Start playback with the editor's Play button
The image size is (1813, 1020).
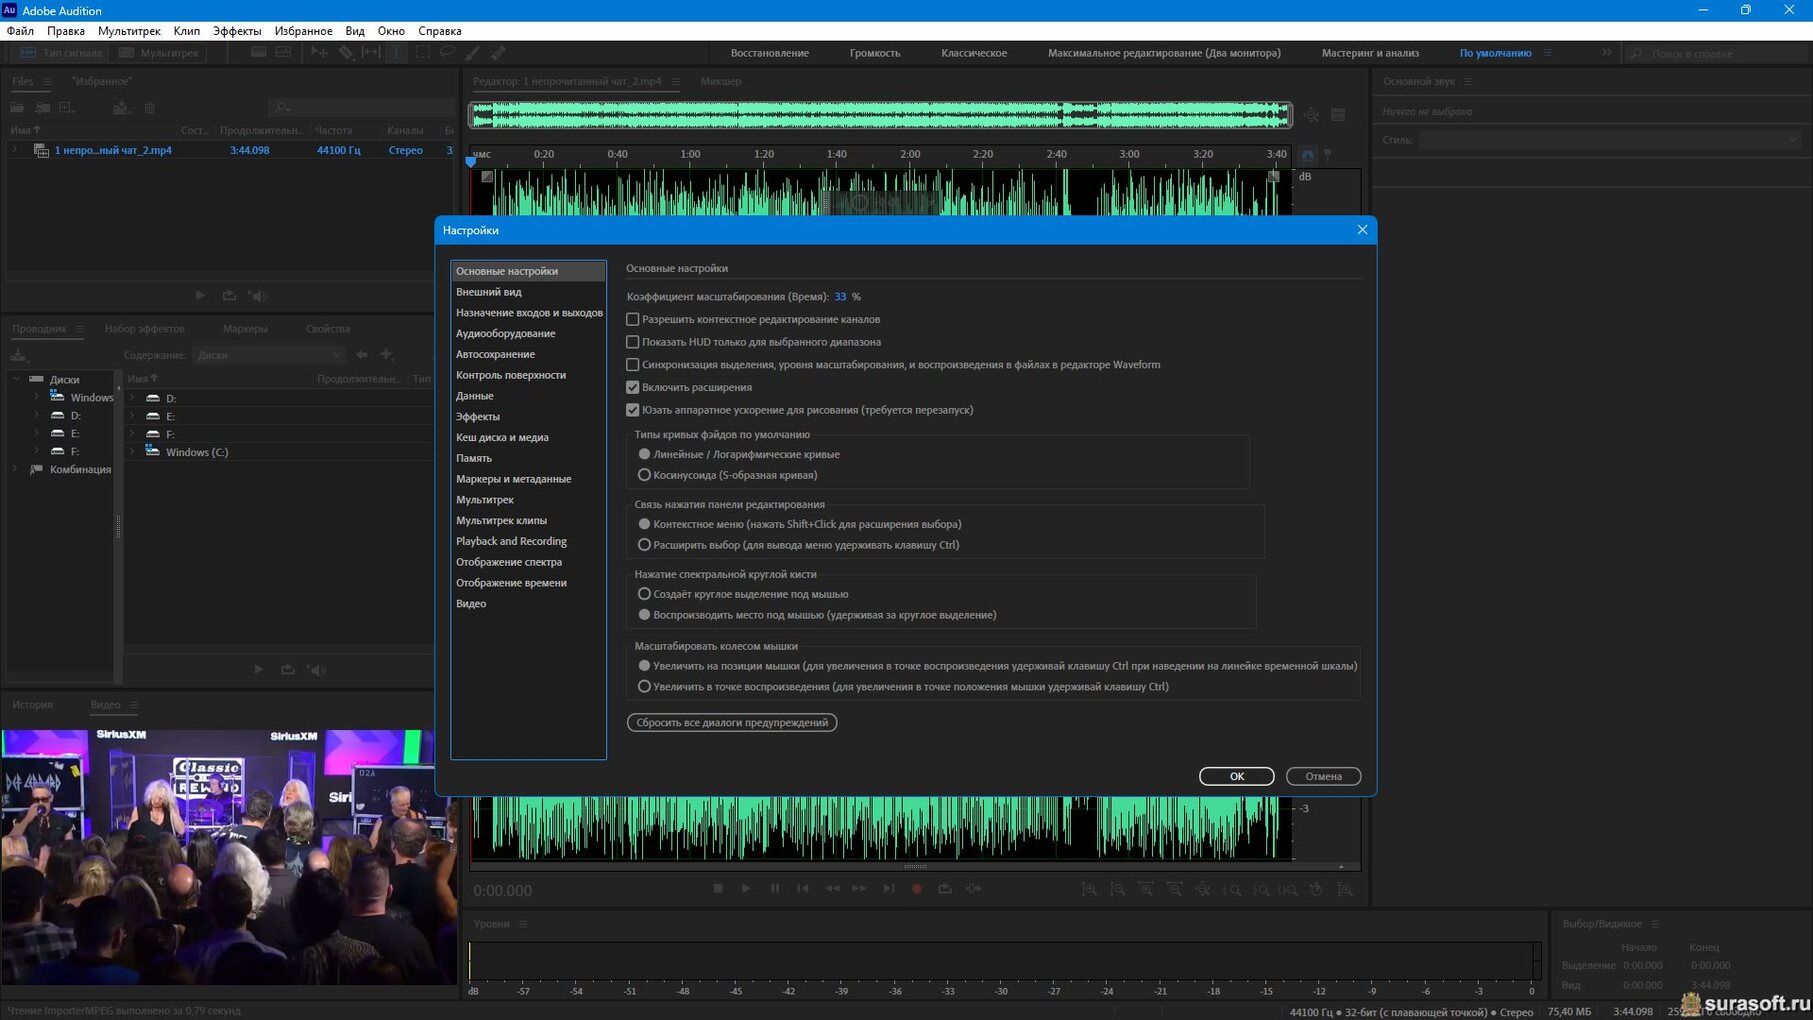pyautogui.click(x=746, y=888)
